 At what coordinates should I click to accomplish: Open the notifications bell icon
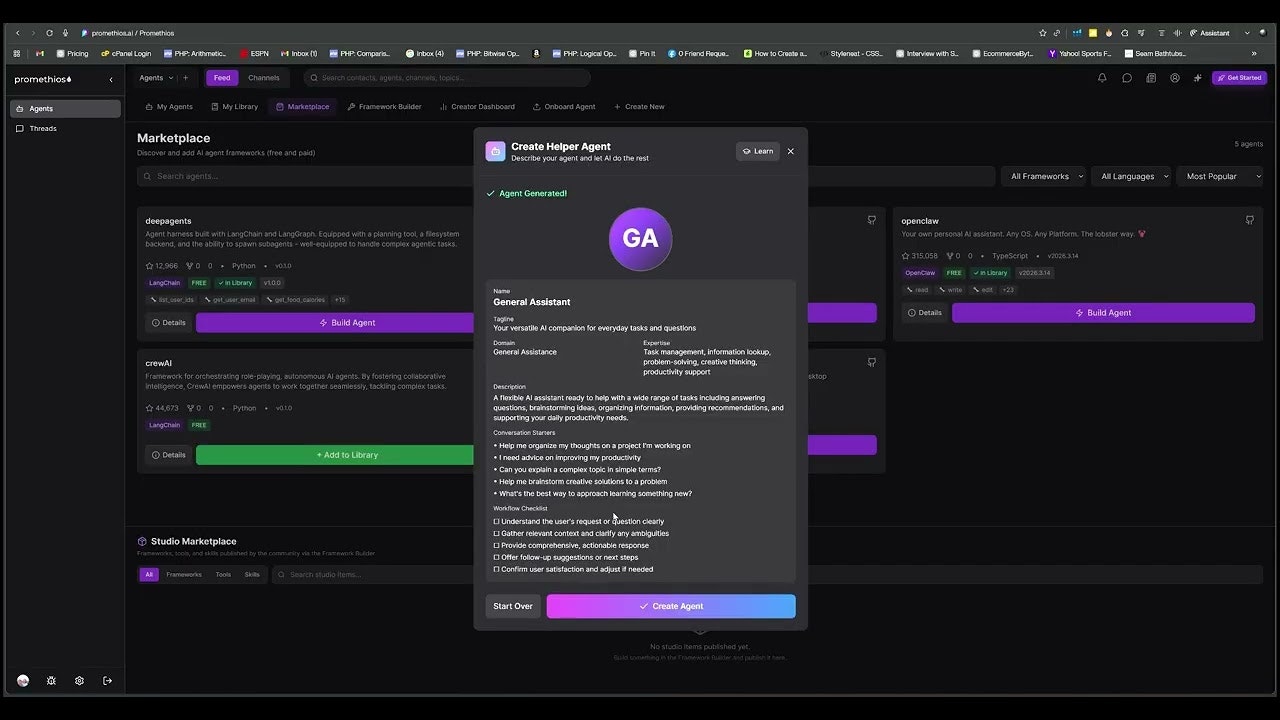pos(1102,78)
